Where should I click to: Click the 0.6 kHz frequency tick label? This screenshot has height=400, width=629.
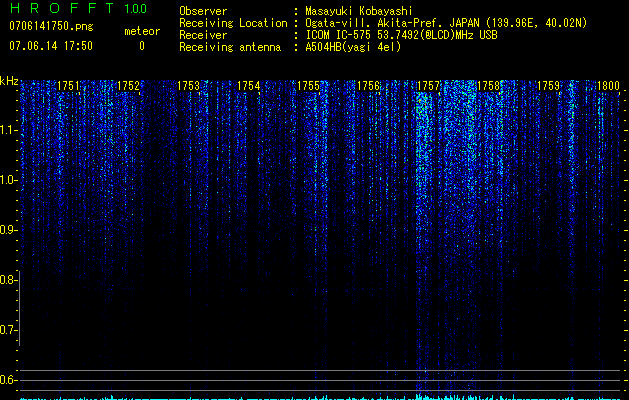[x=8, y=380]
